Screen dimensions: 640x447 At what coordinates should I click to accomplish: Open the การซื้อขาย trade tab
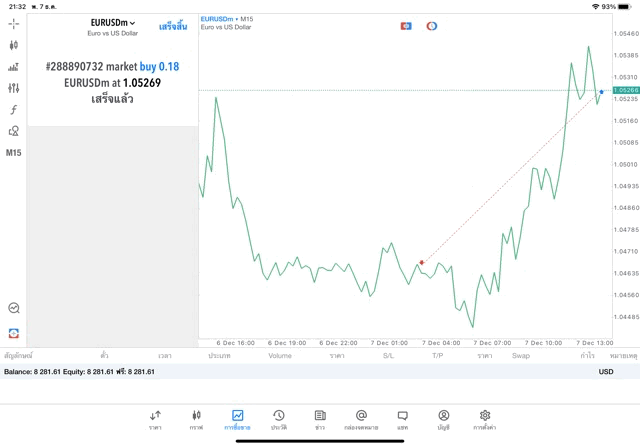tap(237, 420)
